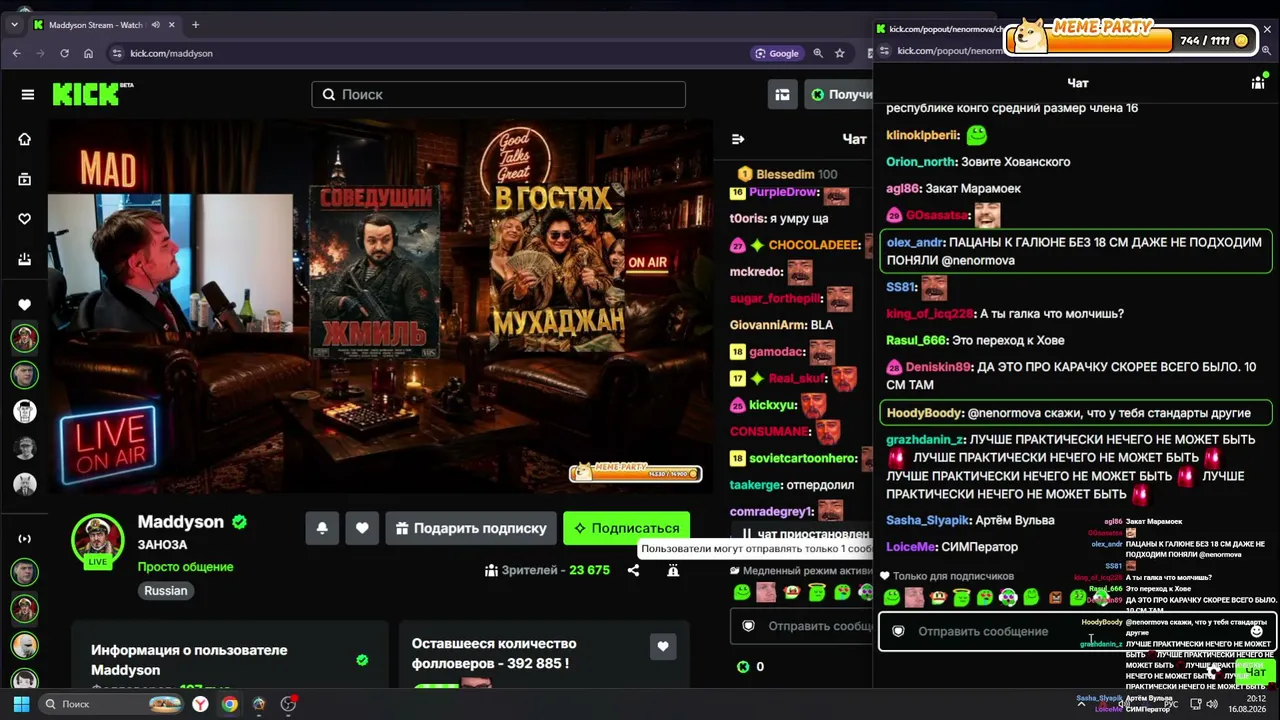The width and height of the screenshot is (1280, 720).
Task: Select the 23 675 viewers count
Action: coord(589,570)
